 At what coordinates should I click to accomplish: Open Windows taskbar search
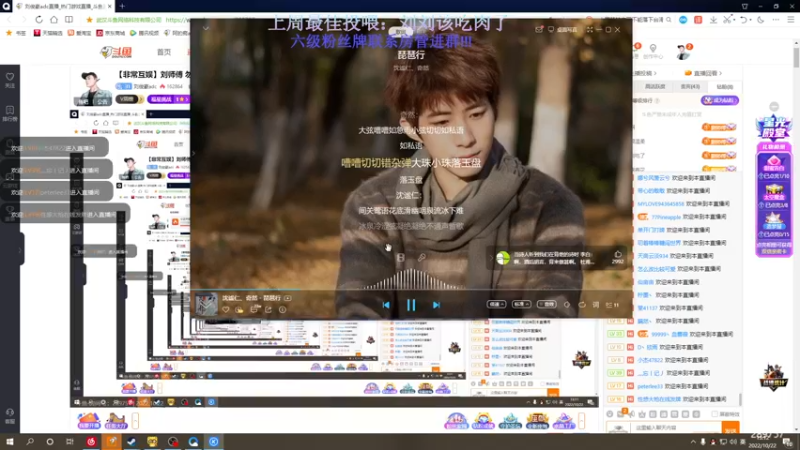30,442
